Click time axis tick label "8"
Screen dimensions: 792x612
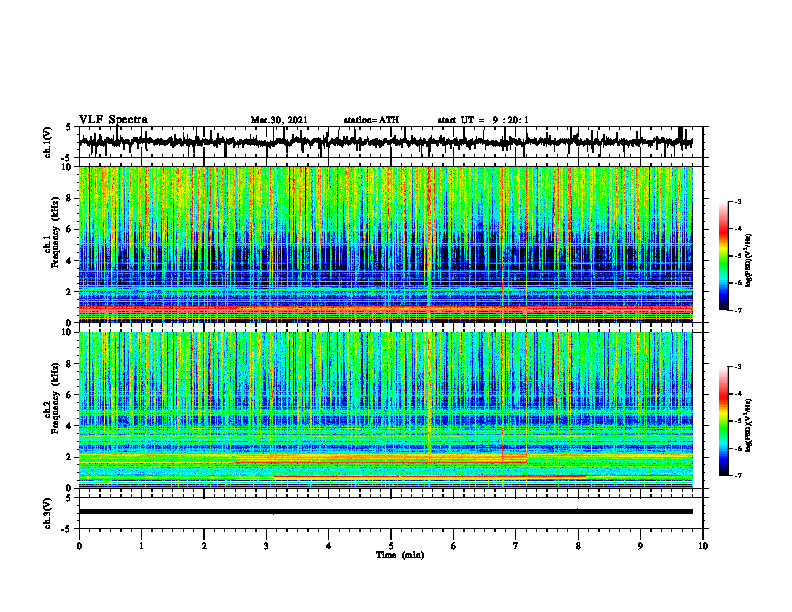tap(578, 546)
